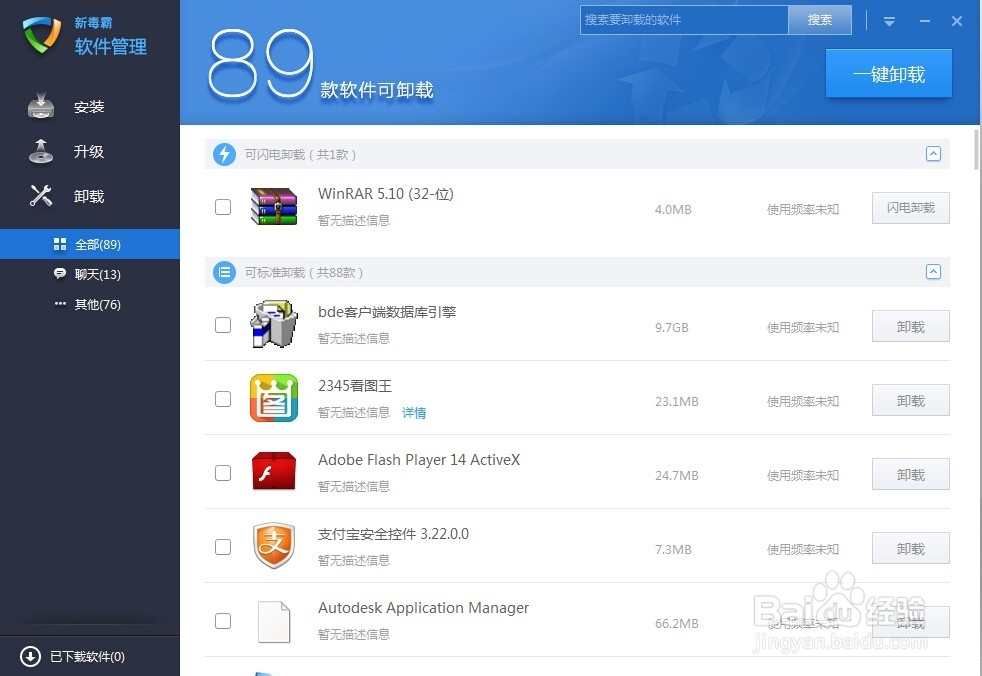Image resolution: width=982 pixels, height=676 pixels.
Task: Go to the 安装 section
Action: click(89, 107)
